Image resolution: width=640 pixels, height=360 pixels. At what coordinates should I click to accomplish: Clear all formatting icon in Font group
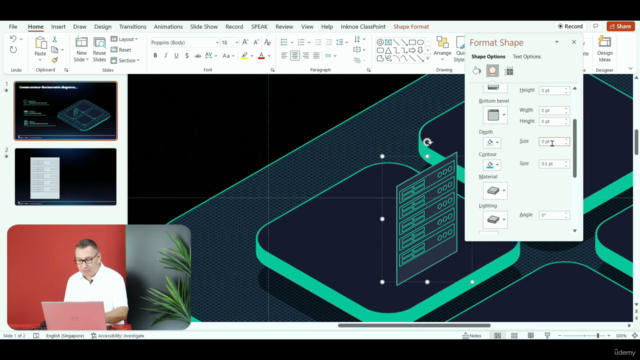click(x=267, y=42)
